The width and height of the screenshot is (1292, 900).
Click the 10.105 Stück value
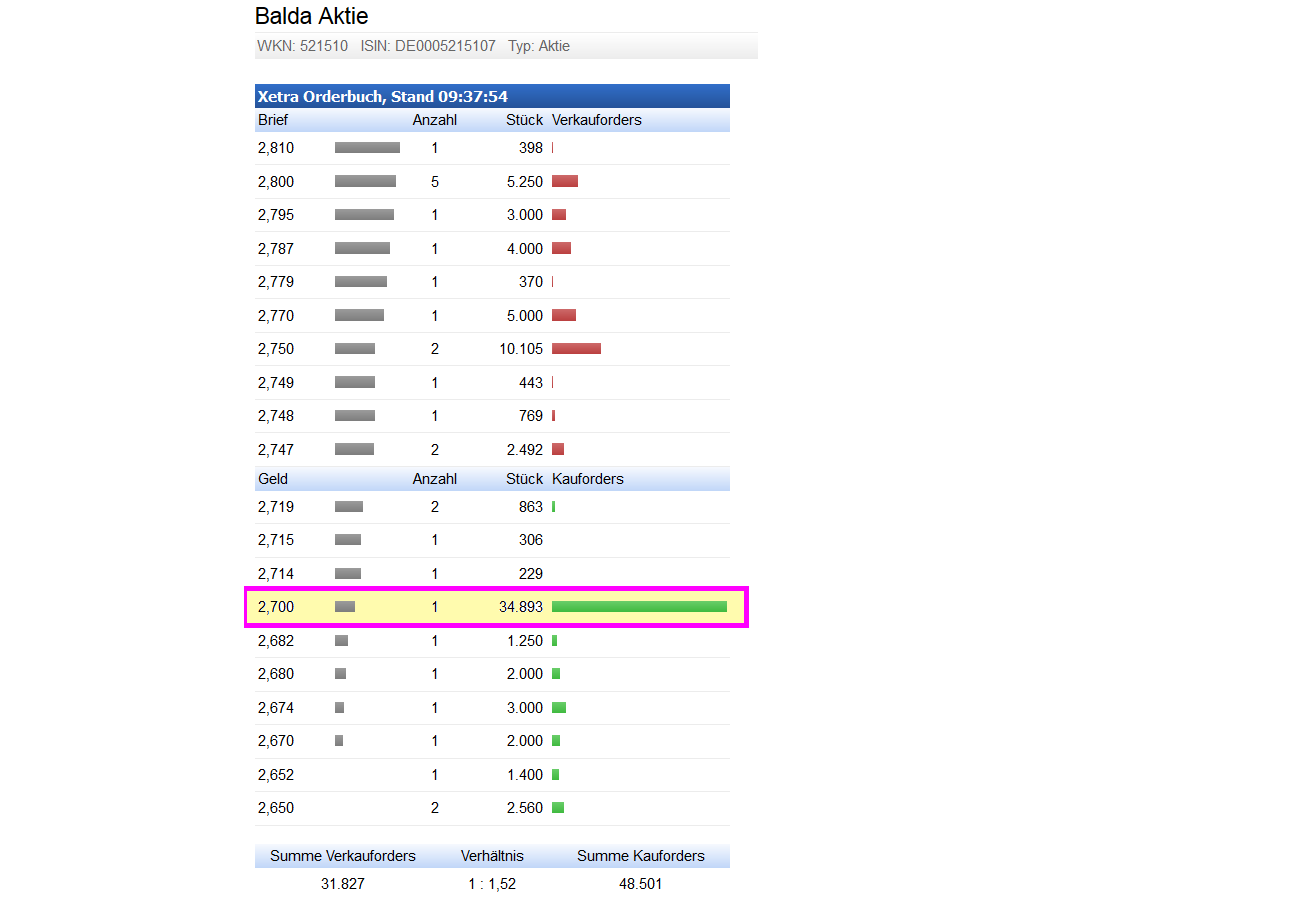click(x=521, y=349)
